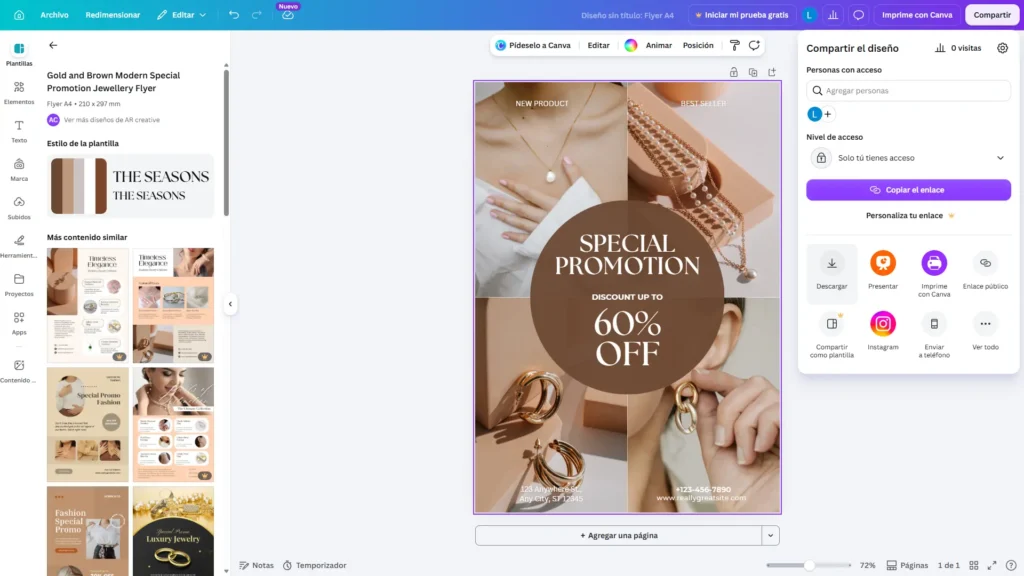Click the design title field

(627, 15)
